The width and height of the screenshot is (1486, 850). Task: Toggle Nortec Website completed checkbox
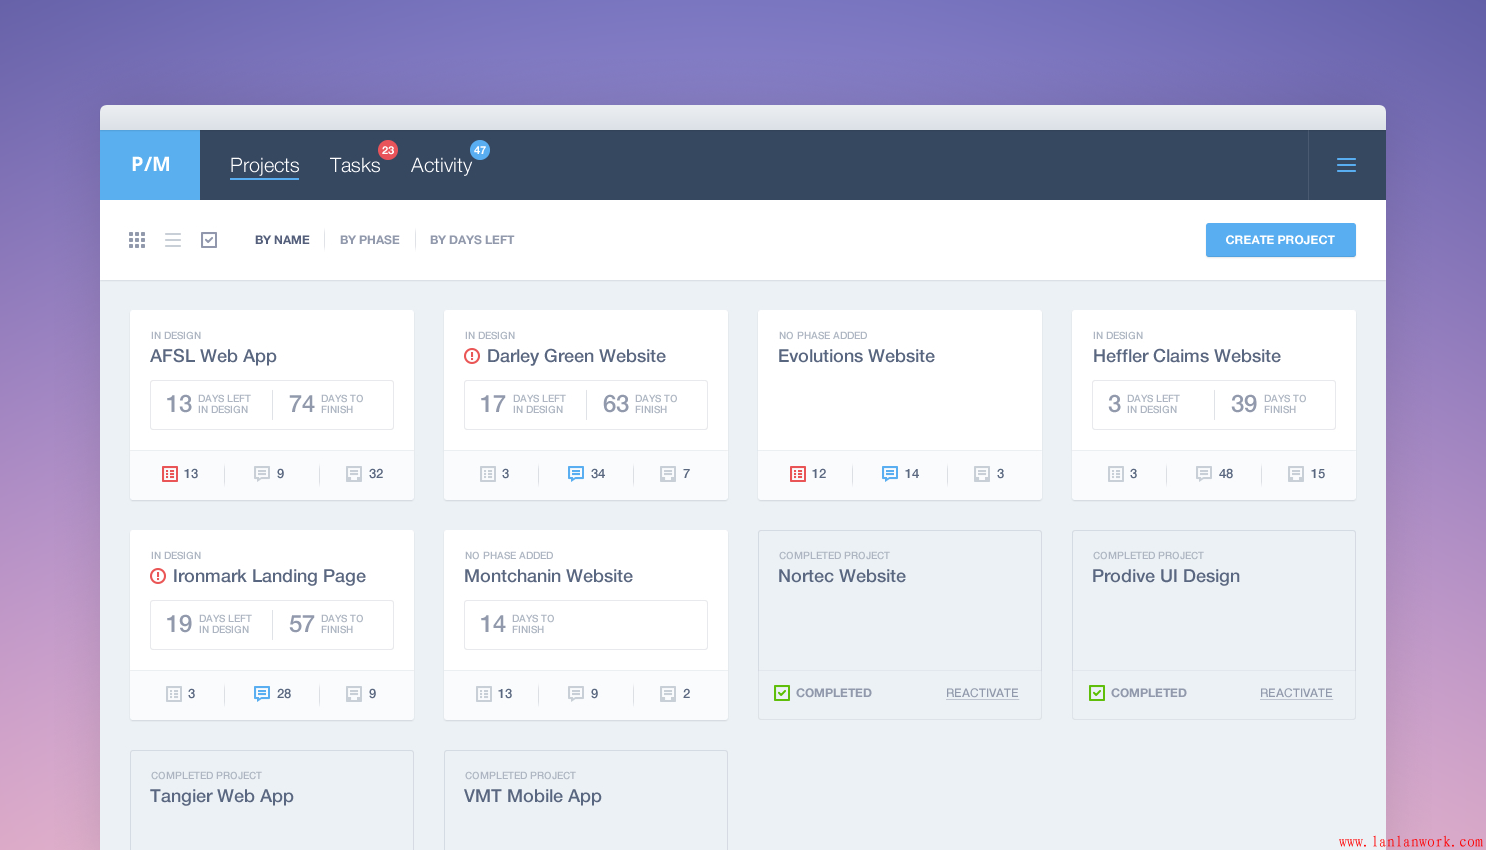click(782, 693)
